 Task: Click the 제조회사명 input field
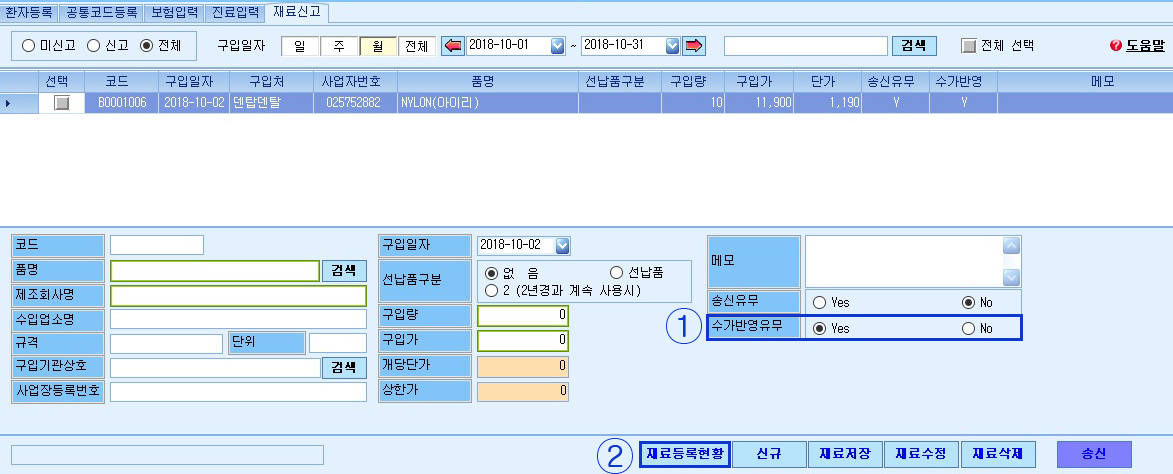click(x=239, y=296)
